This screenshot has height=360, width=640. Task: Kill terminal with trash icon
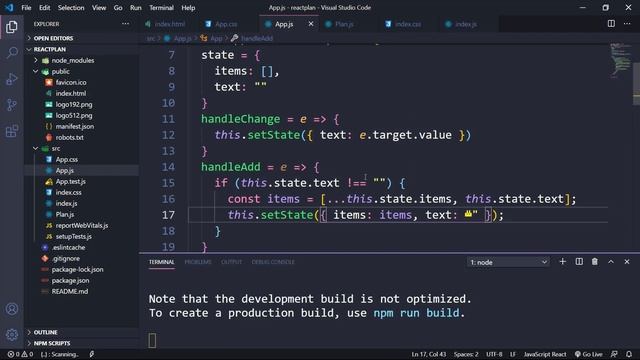(x=595, y=262)
